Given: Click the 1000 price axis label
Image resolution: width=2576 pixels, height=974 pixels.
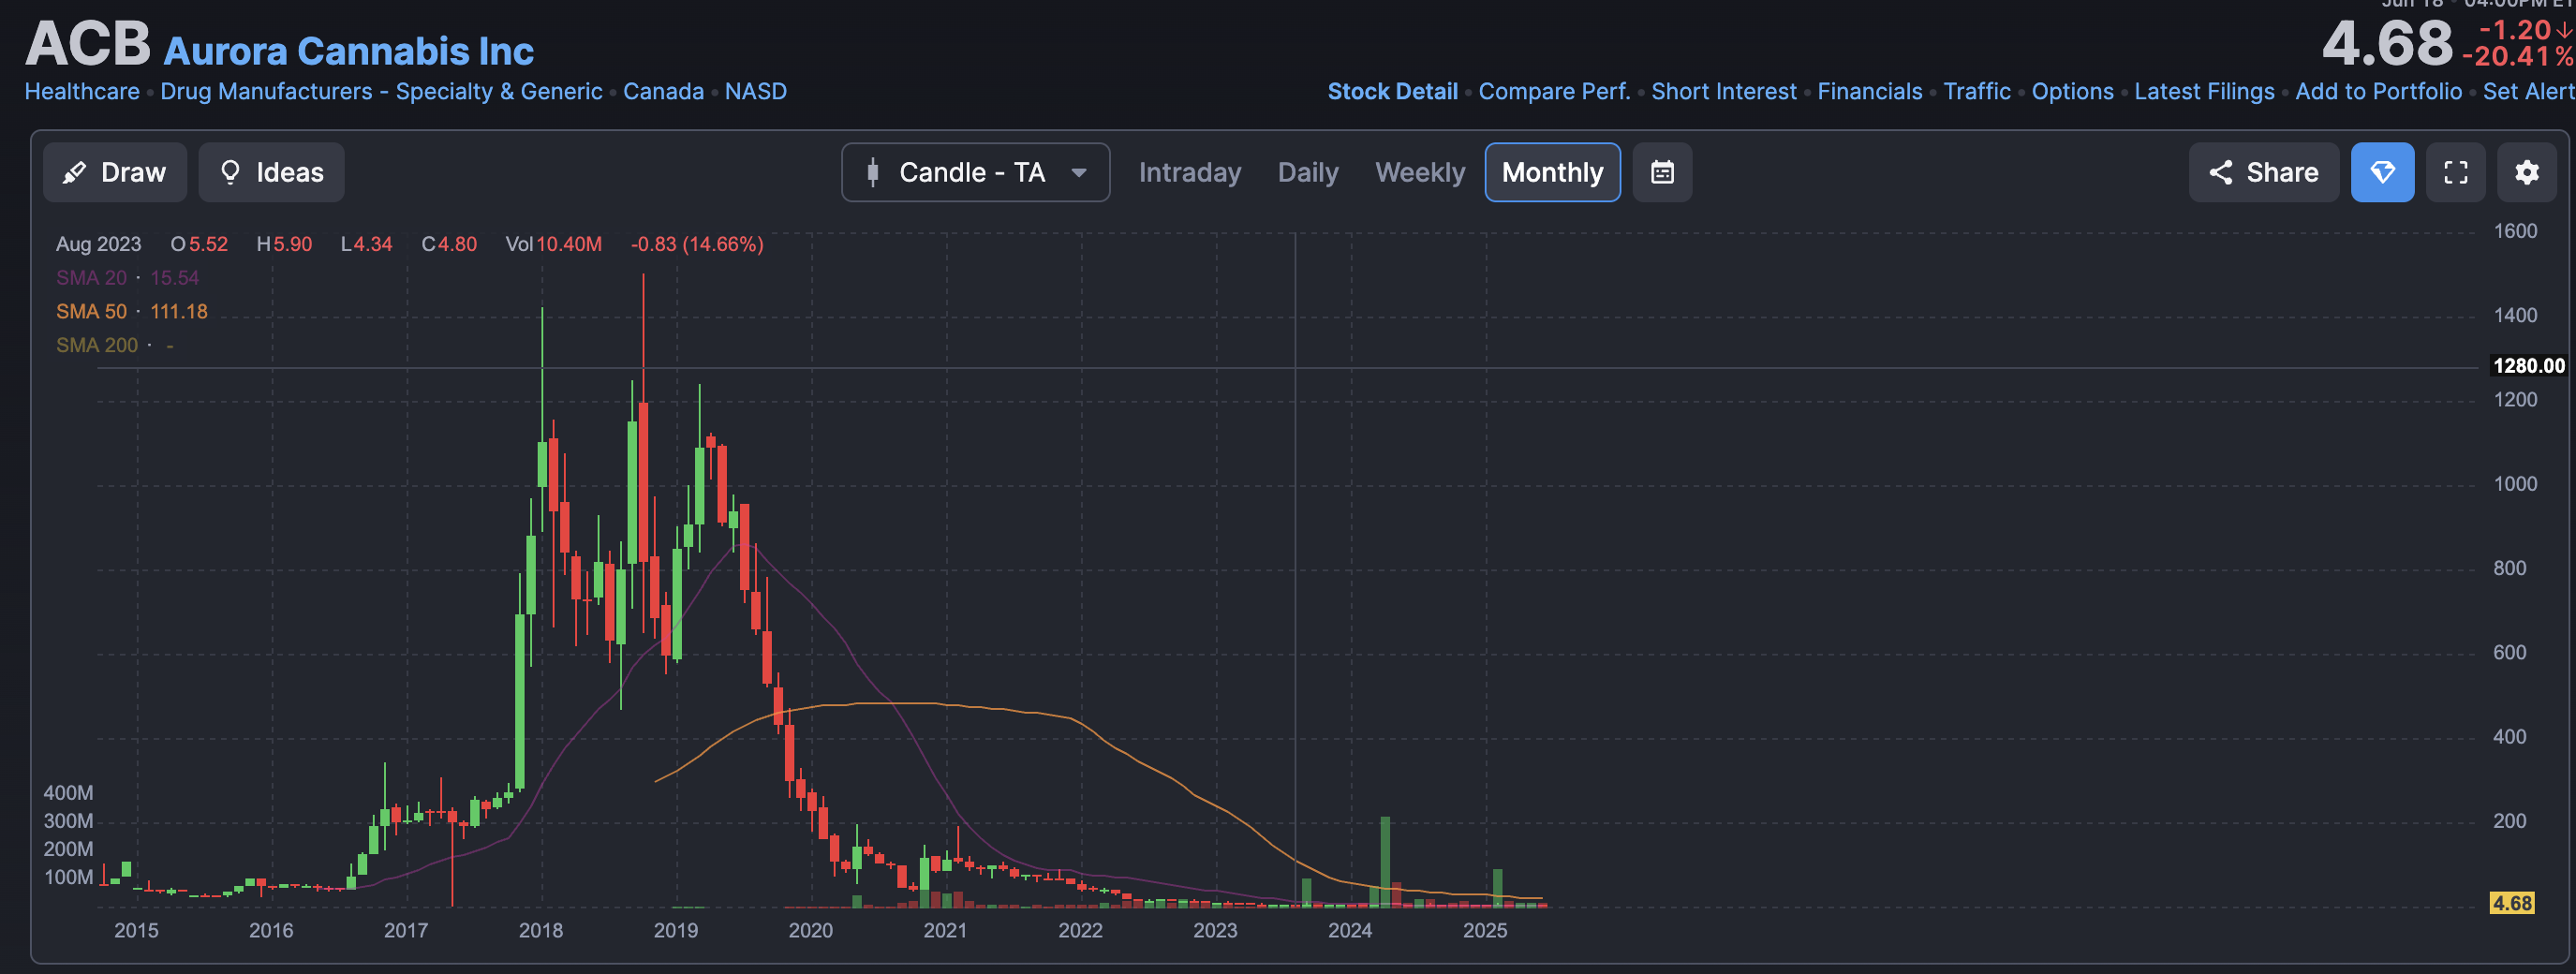Looking at the screenshot, I should click(x=2514, y=484).
